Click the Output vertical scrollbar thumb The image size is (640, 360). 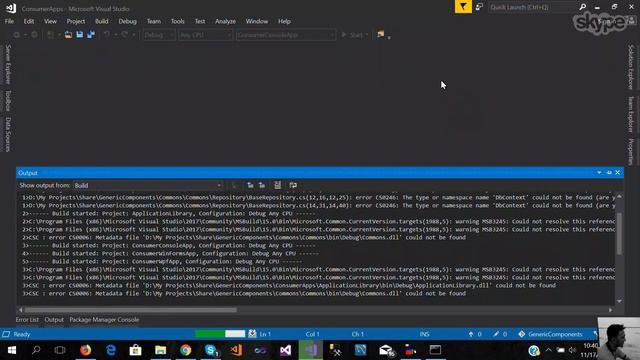619,233
